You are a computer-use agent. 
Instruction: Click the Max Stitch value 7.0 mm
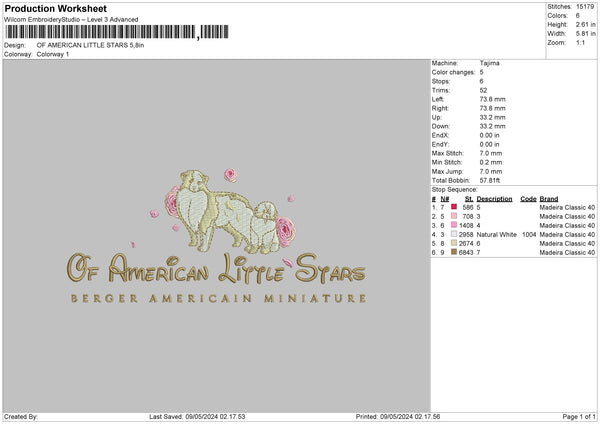tap(491, 153)
